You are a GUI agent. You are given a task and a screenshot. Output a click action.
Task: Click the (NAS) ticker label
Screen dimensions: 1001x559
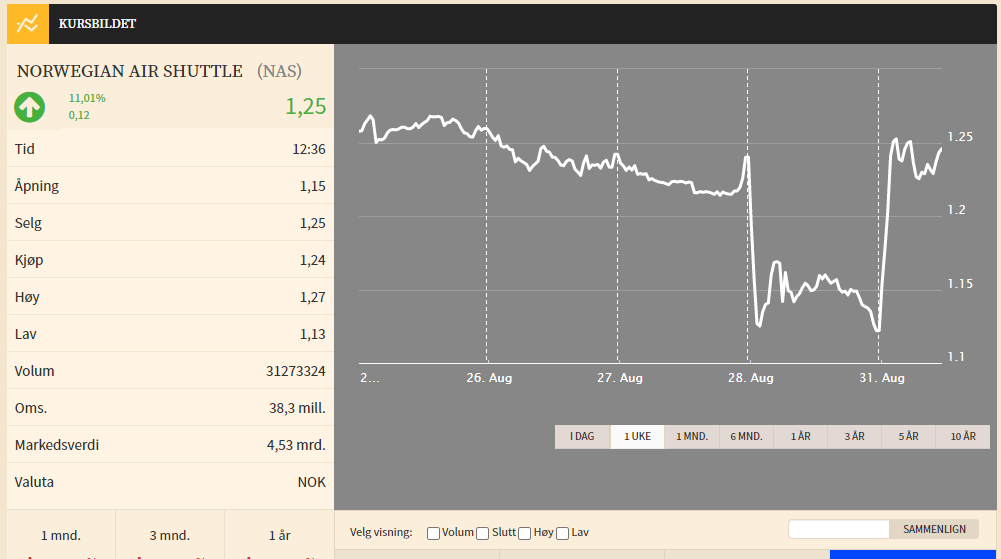280,71
